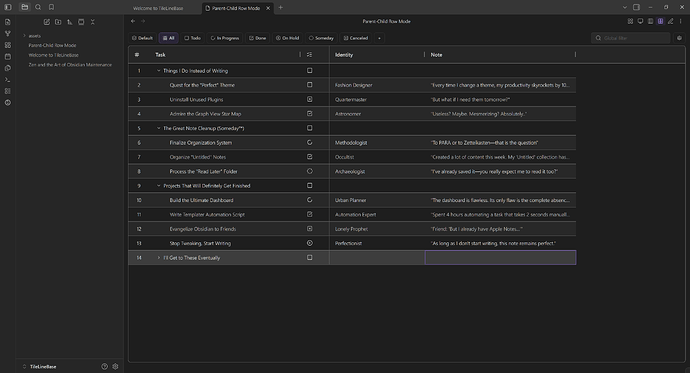Select the Methodologist identity cell
Image resolution: width=690 pixels, height=373 pixels.
pos(377,143)
